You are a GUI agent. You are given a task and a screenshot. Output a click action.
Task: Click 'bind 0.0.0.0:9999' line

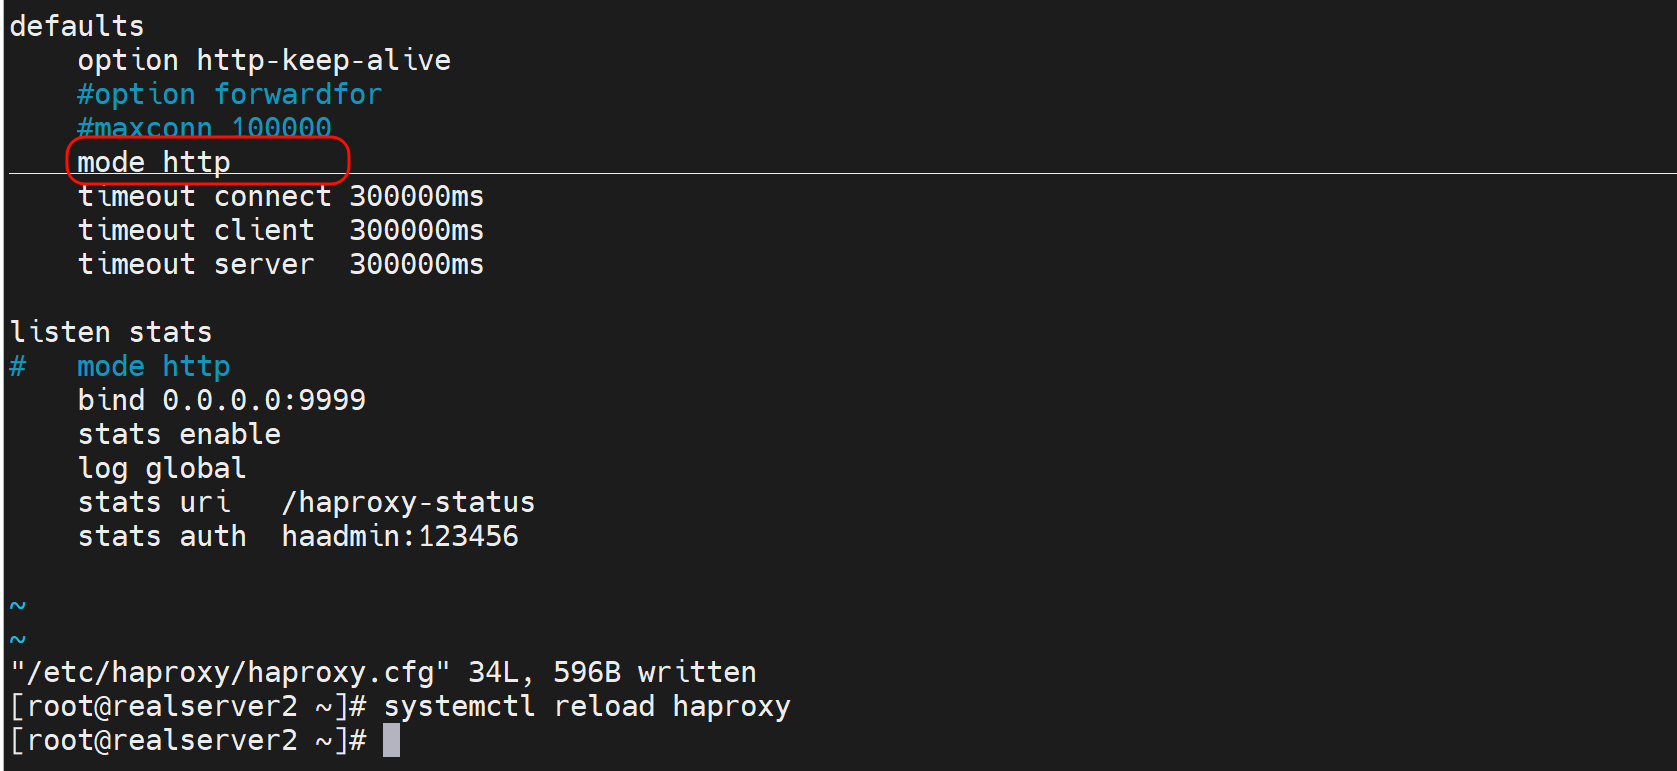pos(221,400)
